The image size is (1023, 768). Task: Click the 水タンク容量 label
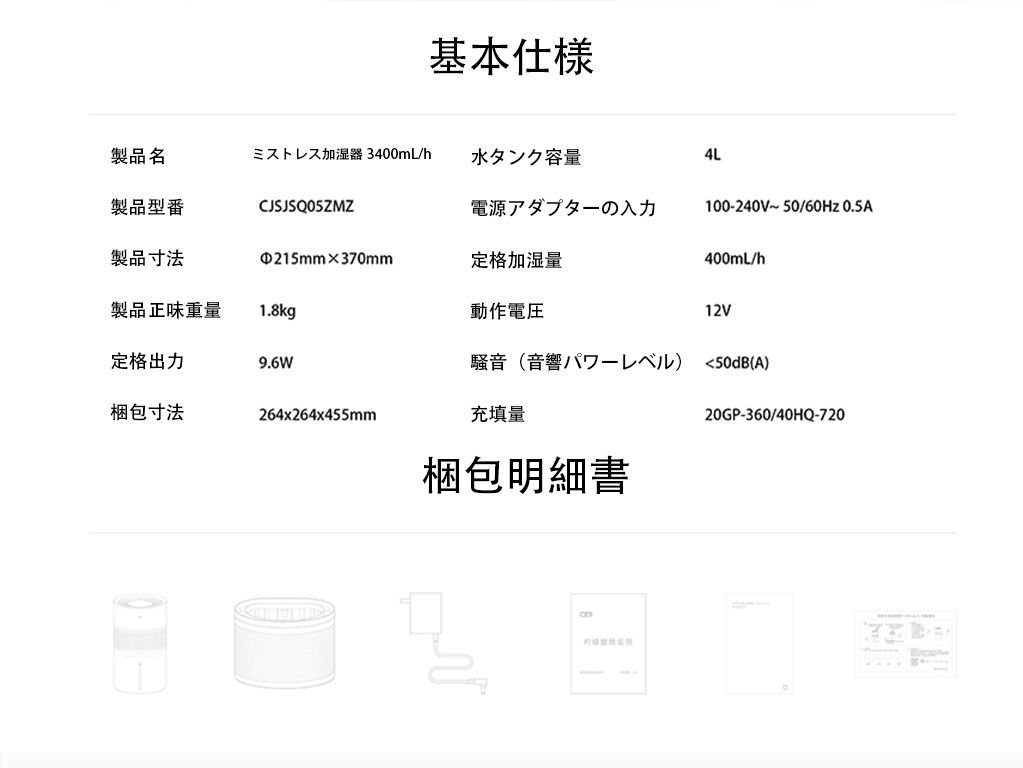526,157
